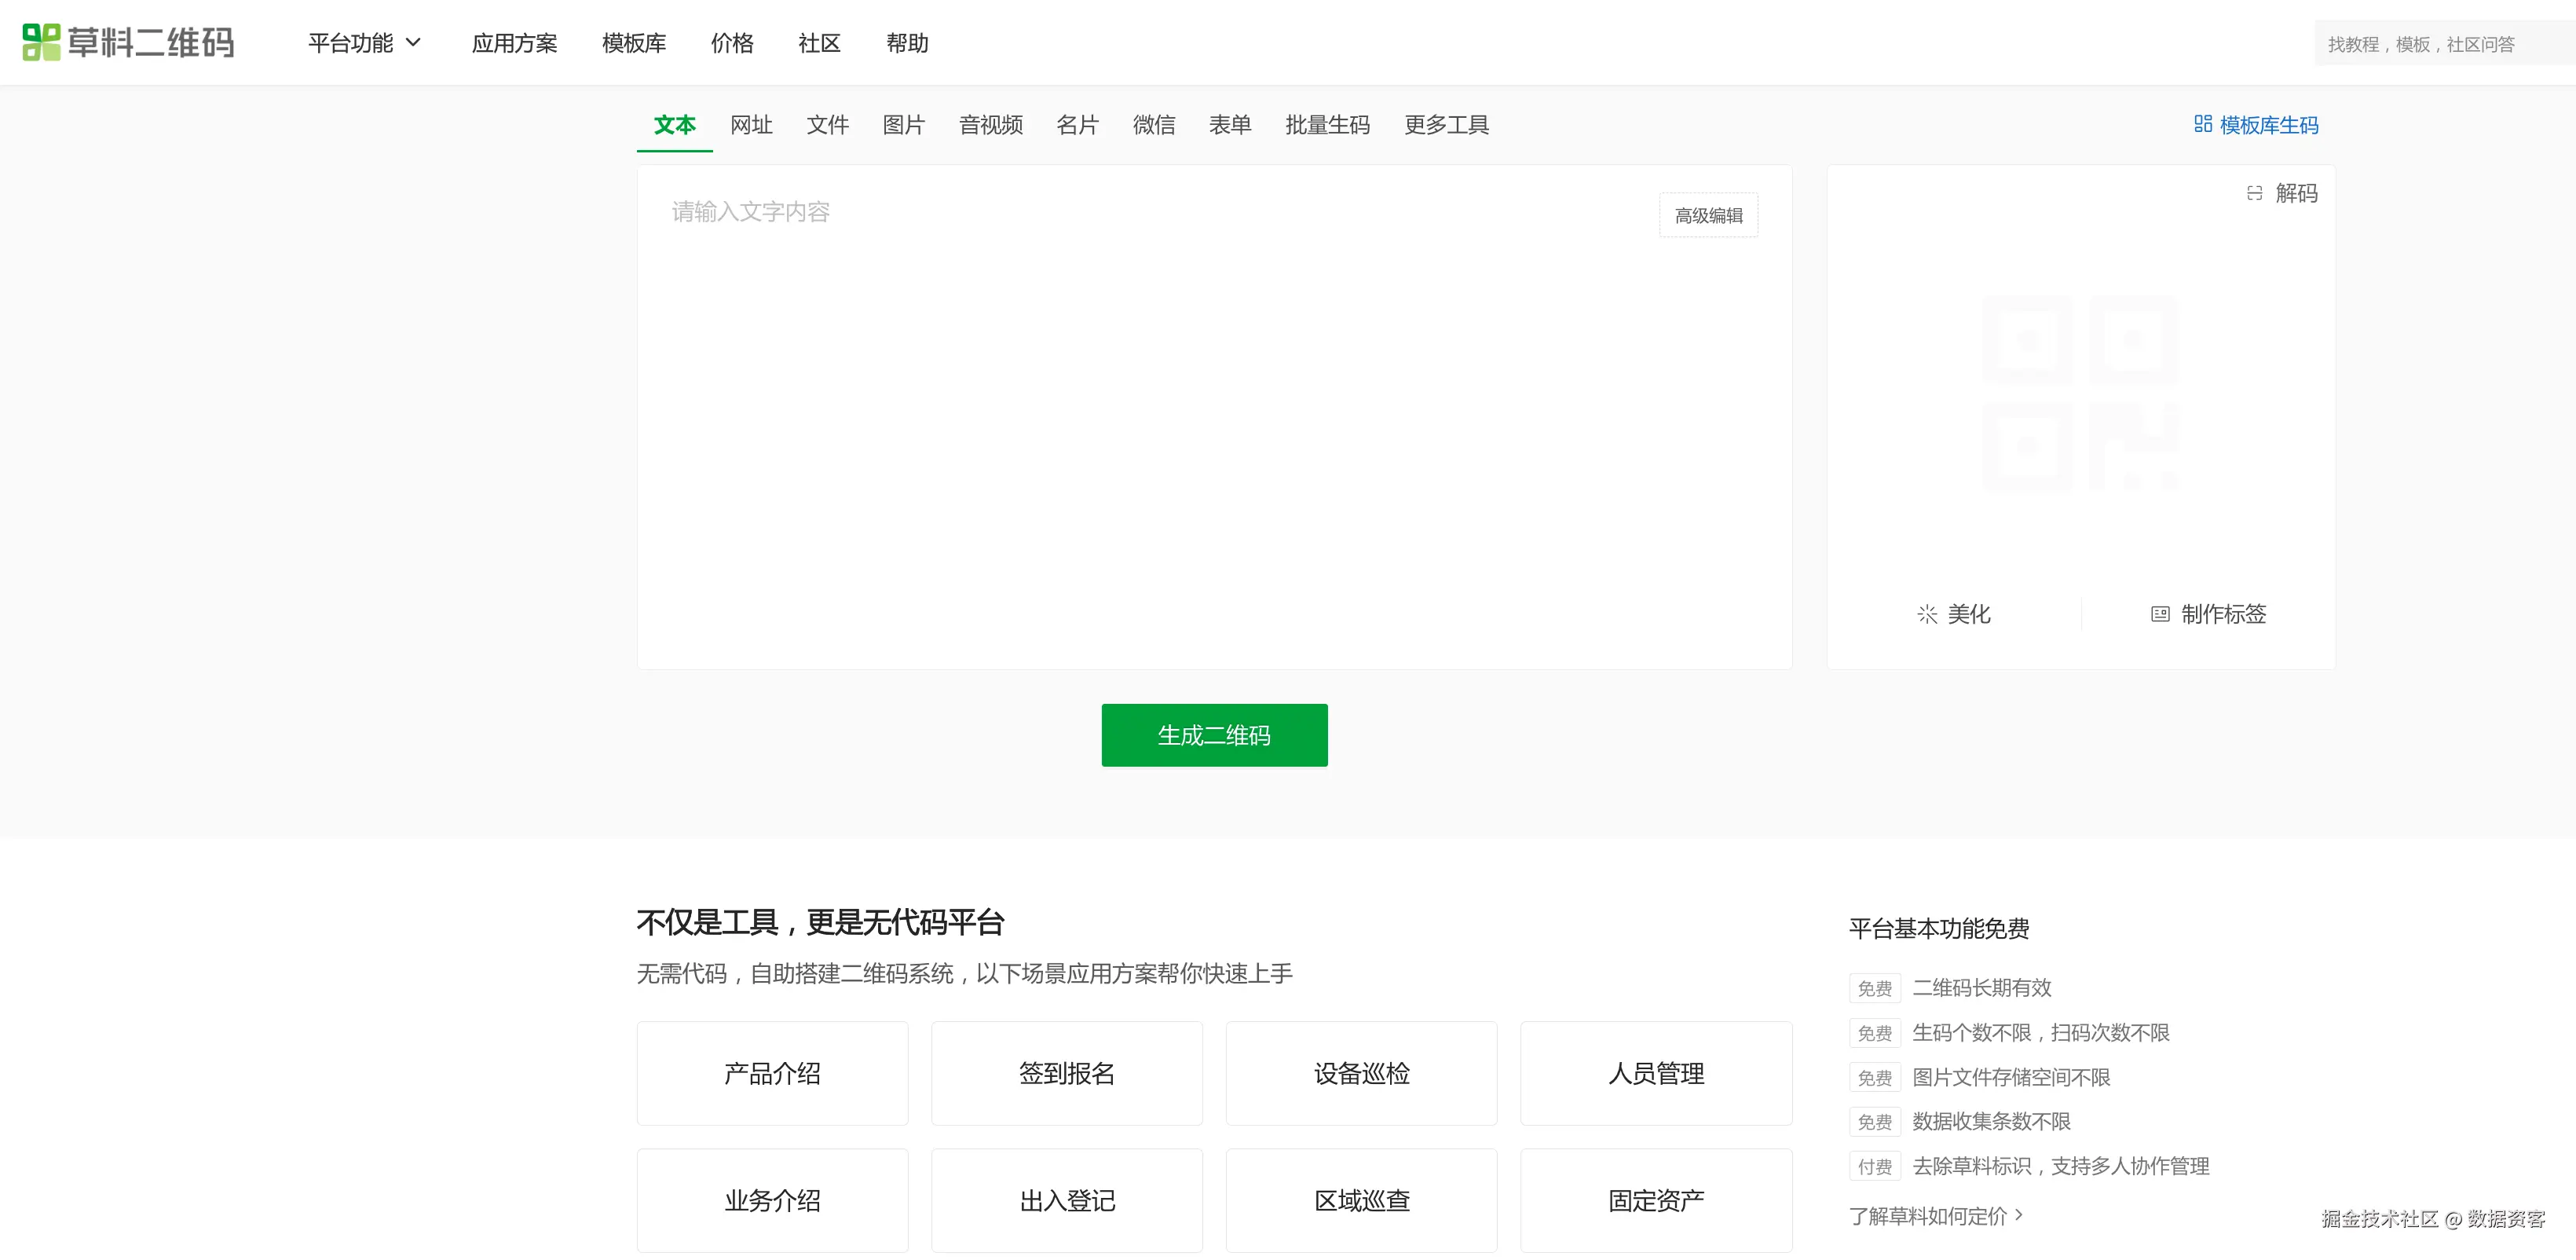
Task: Choose the 签到报名 solution card
Action: (1066, 1073)
